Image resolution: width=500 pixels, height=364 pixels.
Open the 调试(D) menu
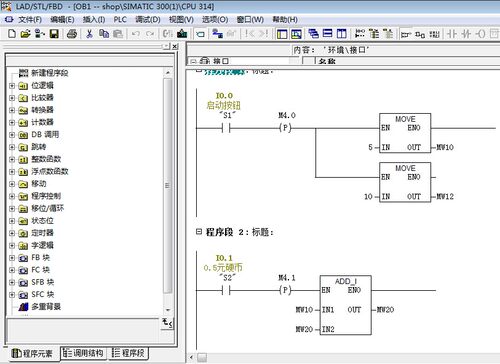point(148,20)
